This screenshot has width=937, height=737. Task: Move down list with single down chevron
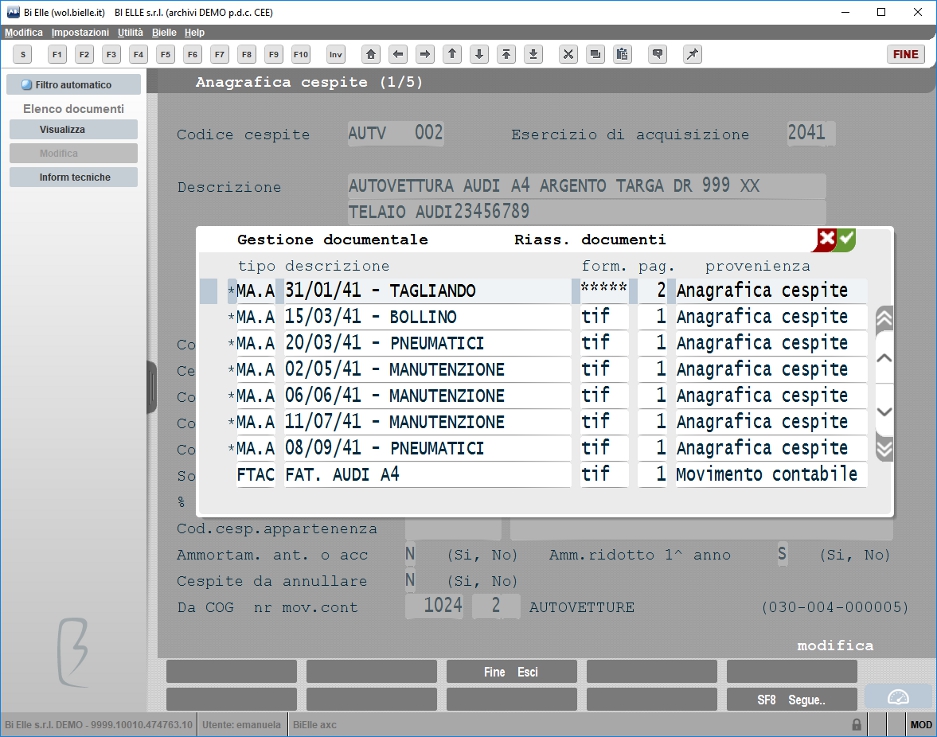click(884, 412)
